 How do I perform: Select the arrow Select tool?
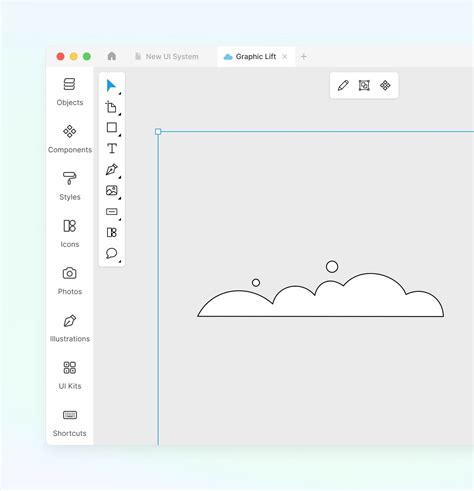(x=111, y=86)
